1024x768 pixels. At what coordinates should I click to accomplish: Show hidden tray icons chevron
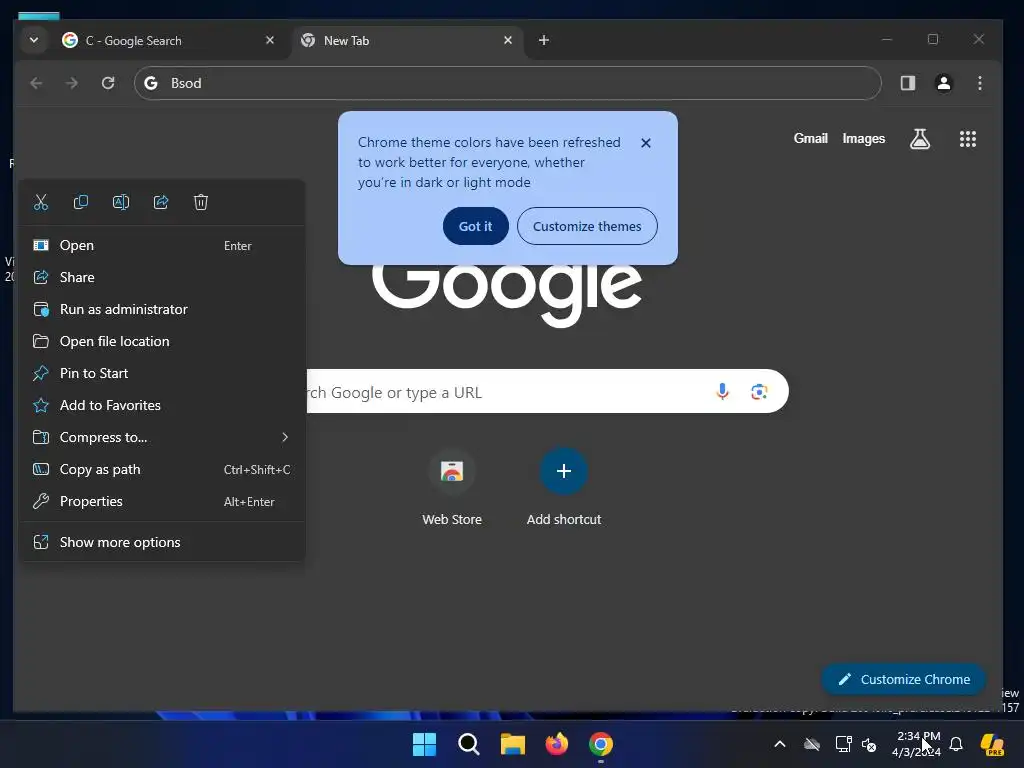click(780, 744)
